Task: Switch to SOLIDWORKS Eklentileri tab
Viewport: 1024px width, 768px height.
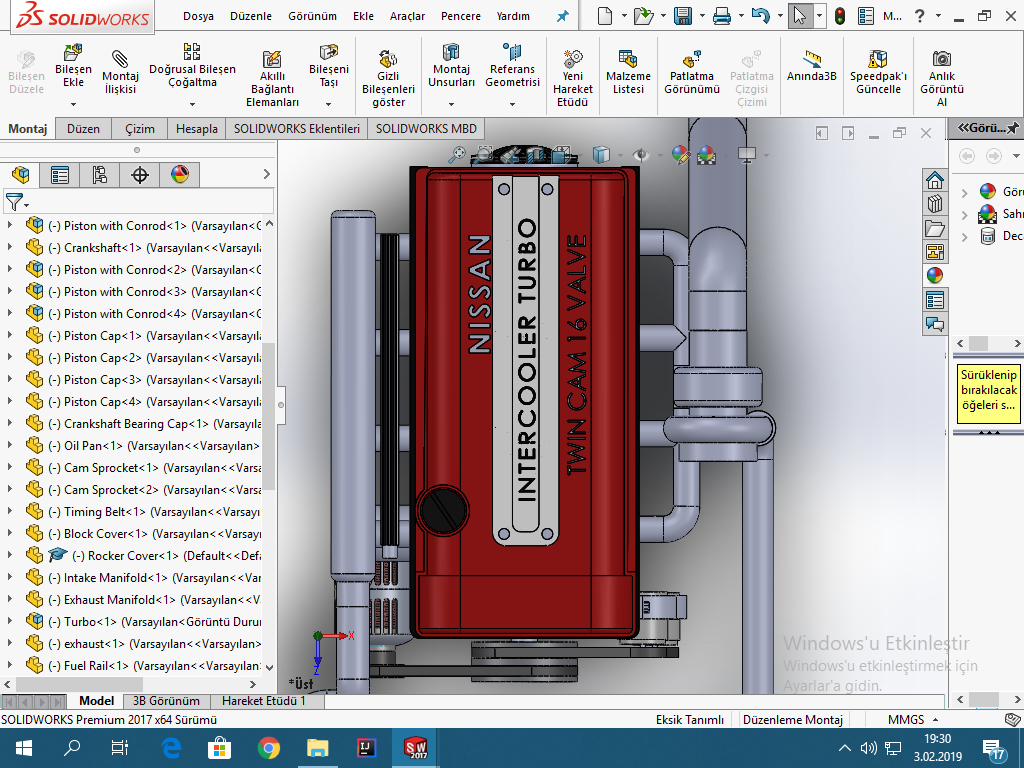Action: tap(296, 129)
